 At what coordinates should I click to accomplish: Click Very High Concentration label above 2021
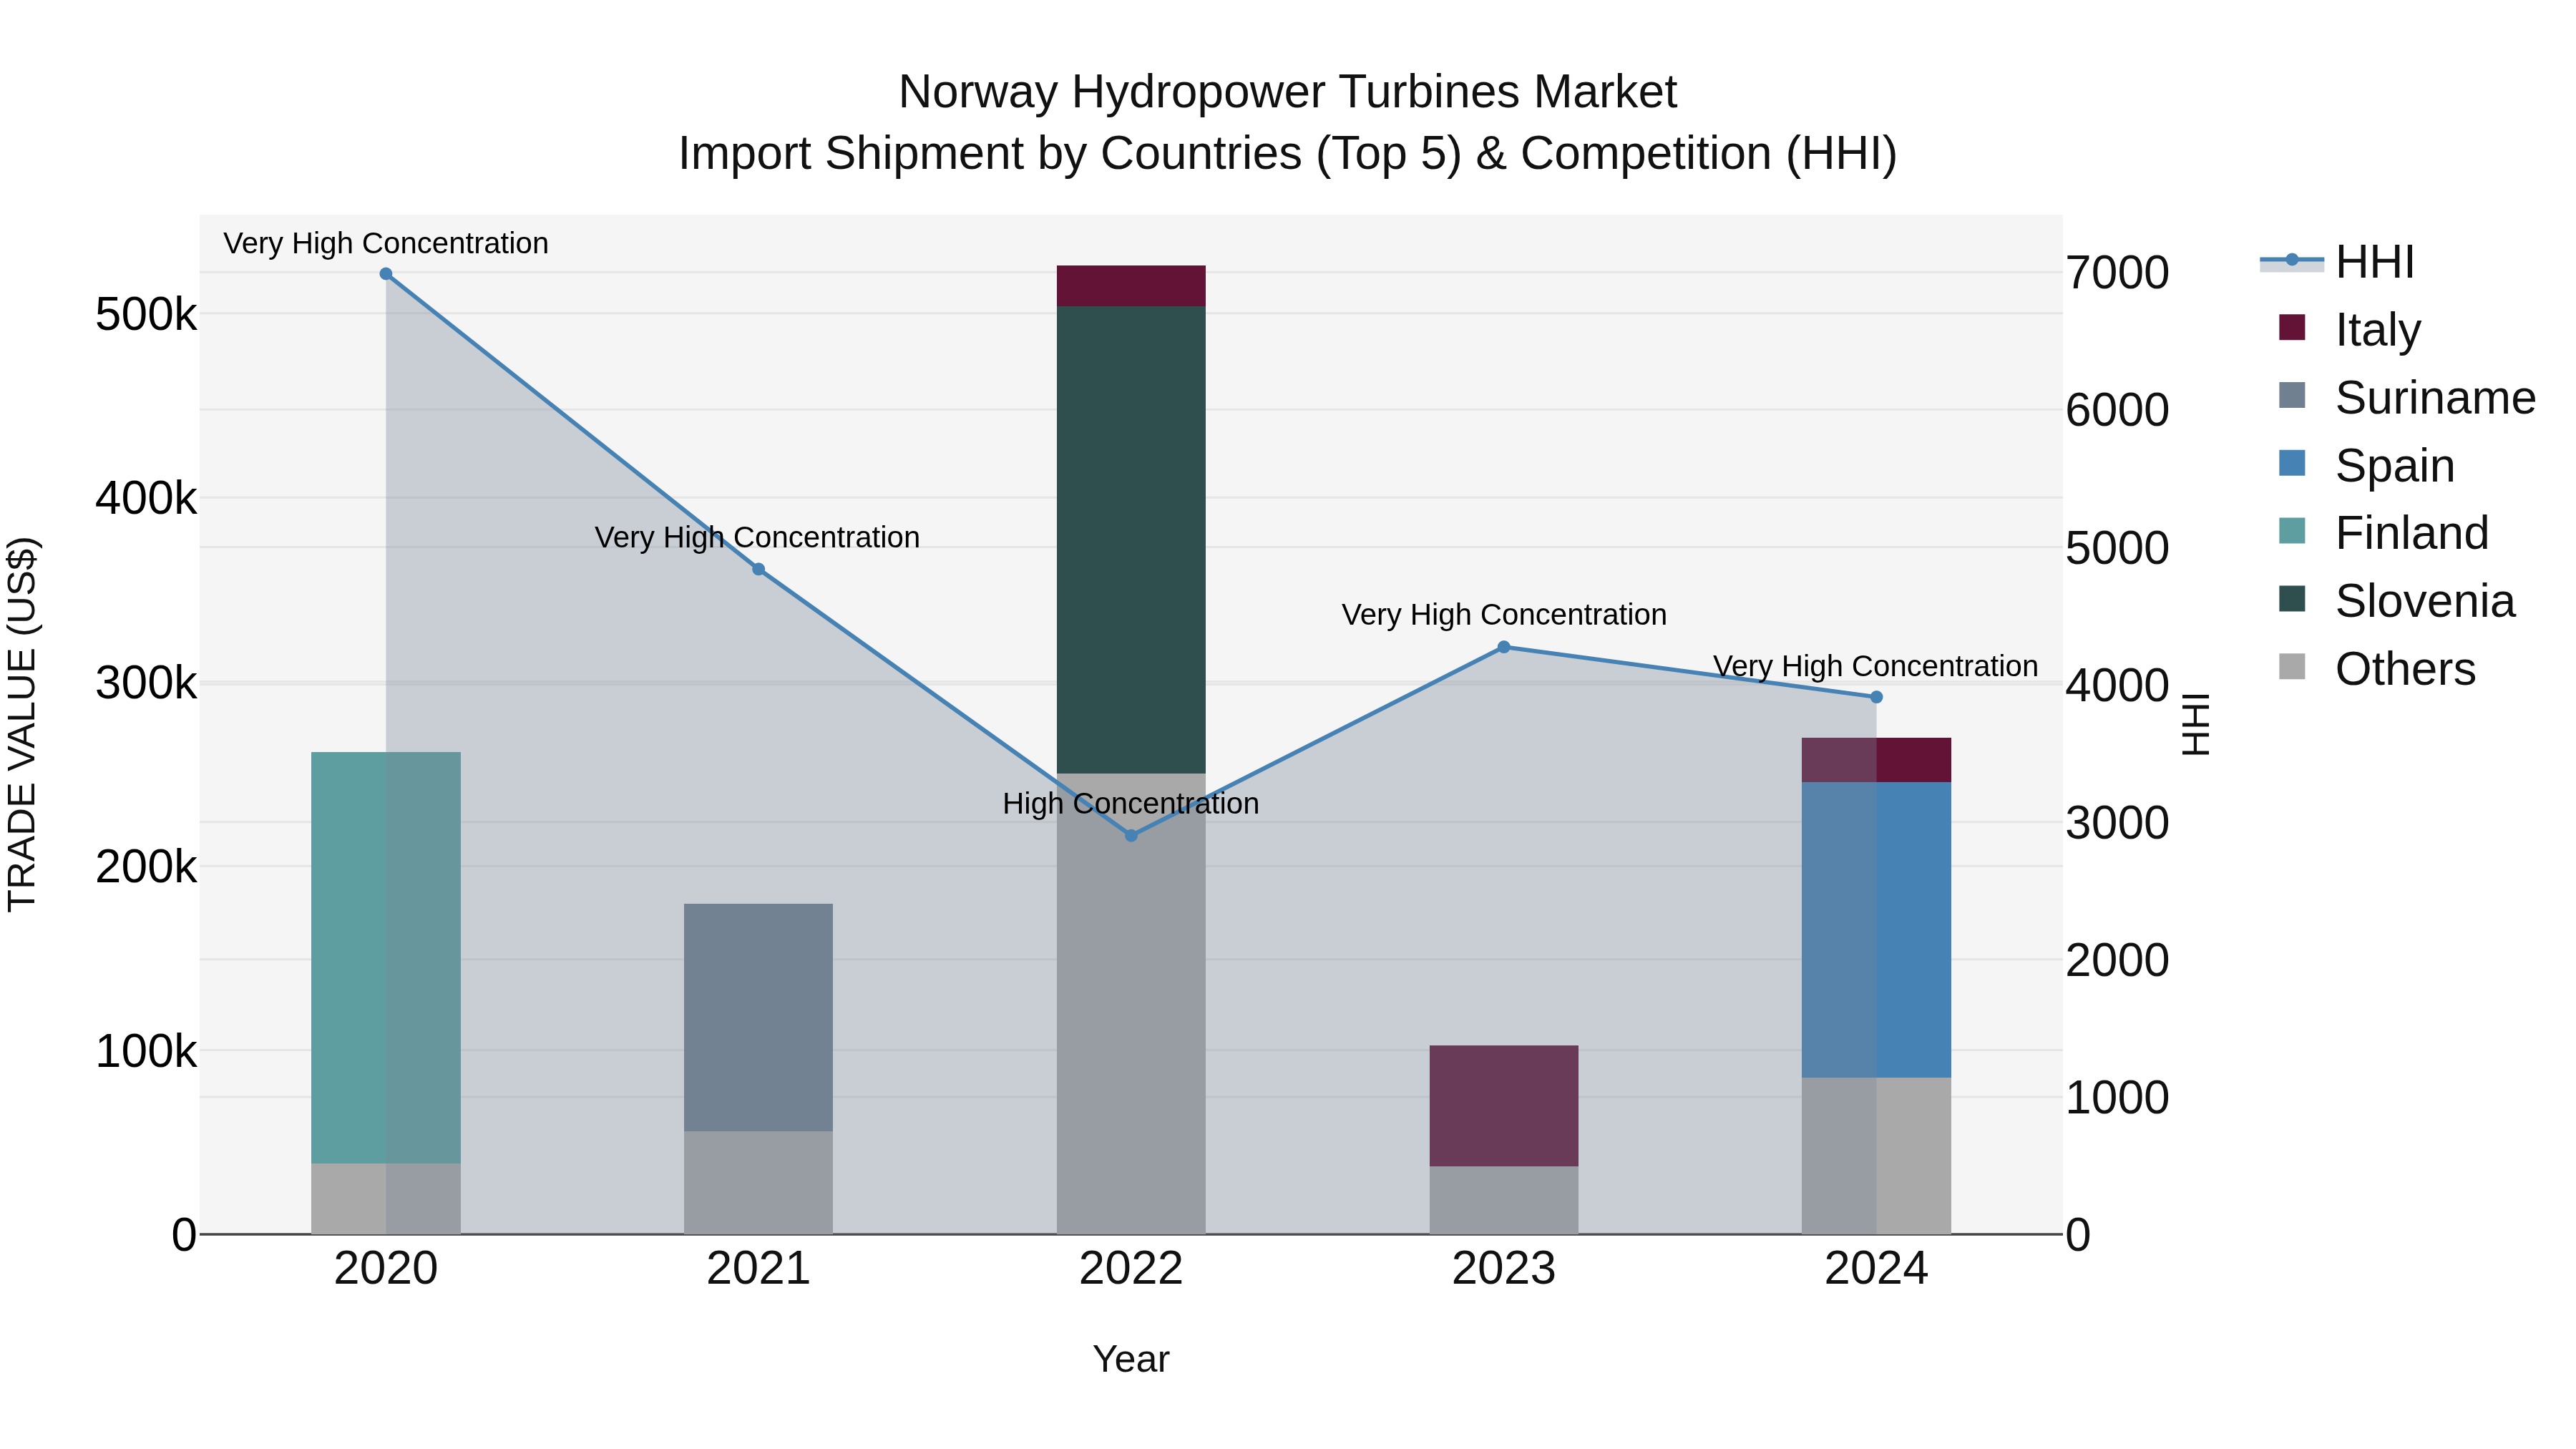tap(757, 537)
